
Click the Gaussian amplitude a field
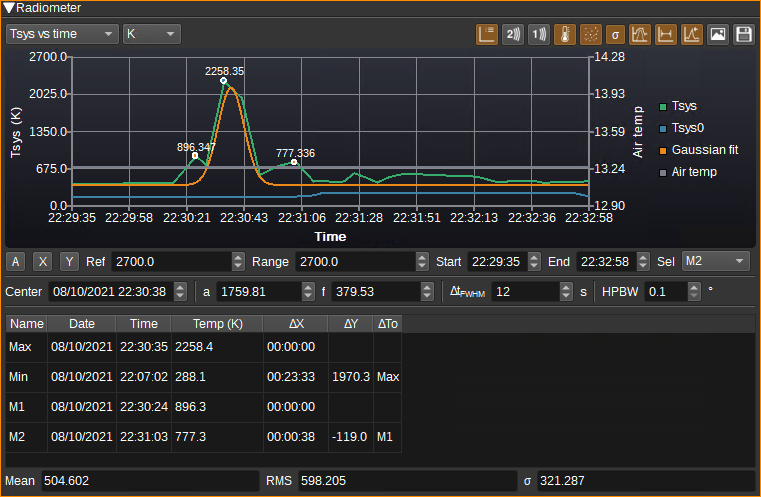(259, 292)
